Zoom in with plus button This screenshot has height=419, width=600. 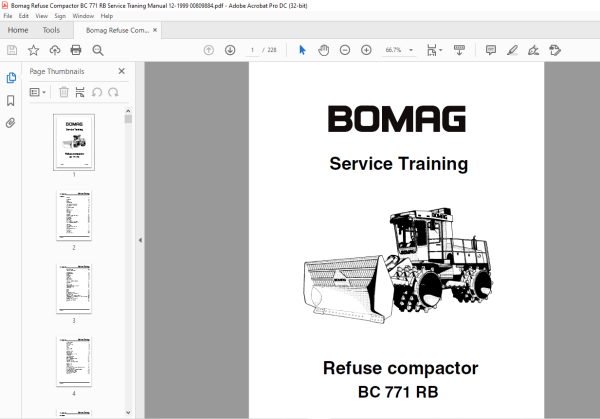pos(366,50)
